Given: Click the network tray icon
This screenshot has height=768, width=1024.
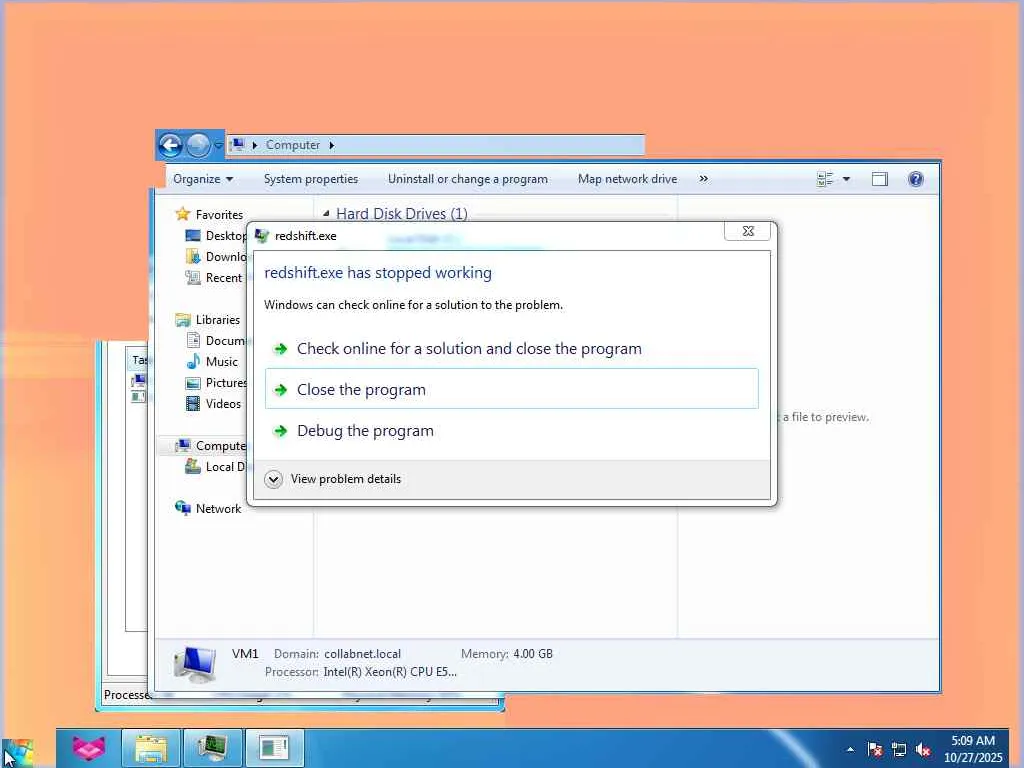Looking at the screenshot, I should tap(899, 749).
